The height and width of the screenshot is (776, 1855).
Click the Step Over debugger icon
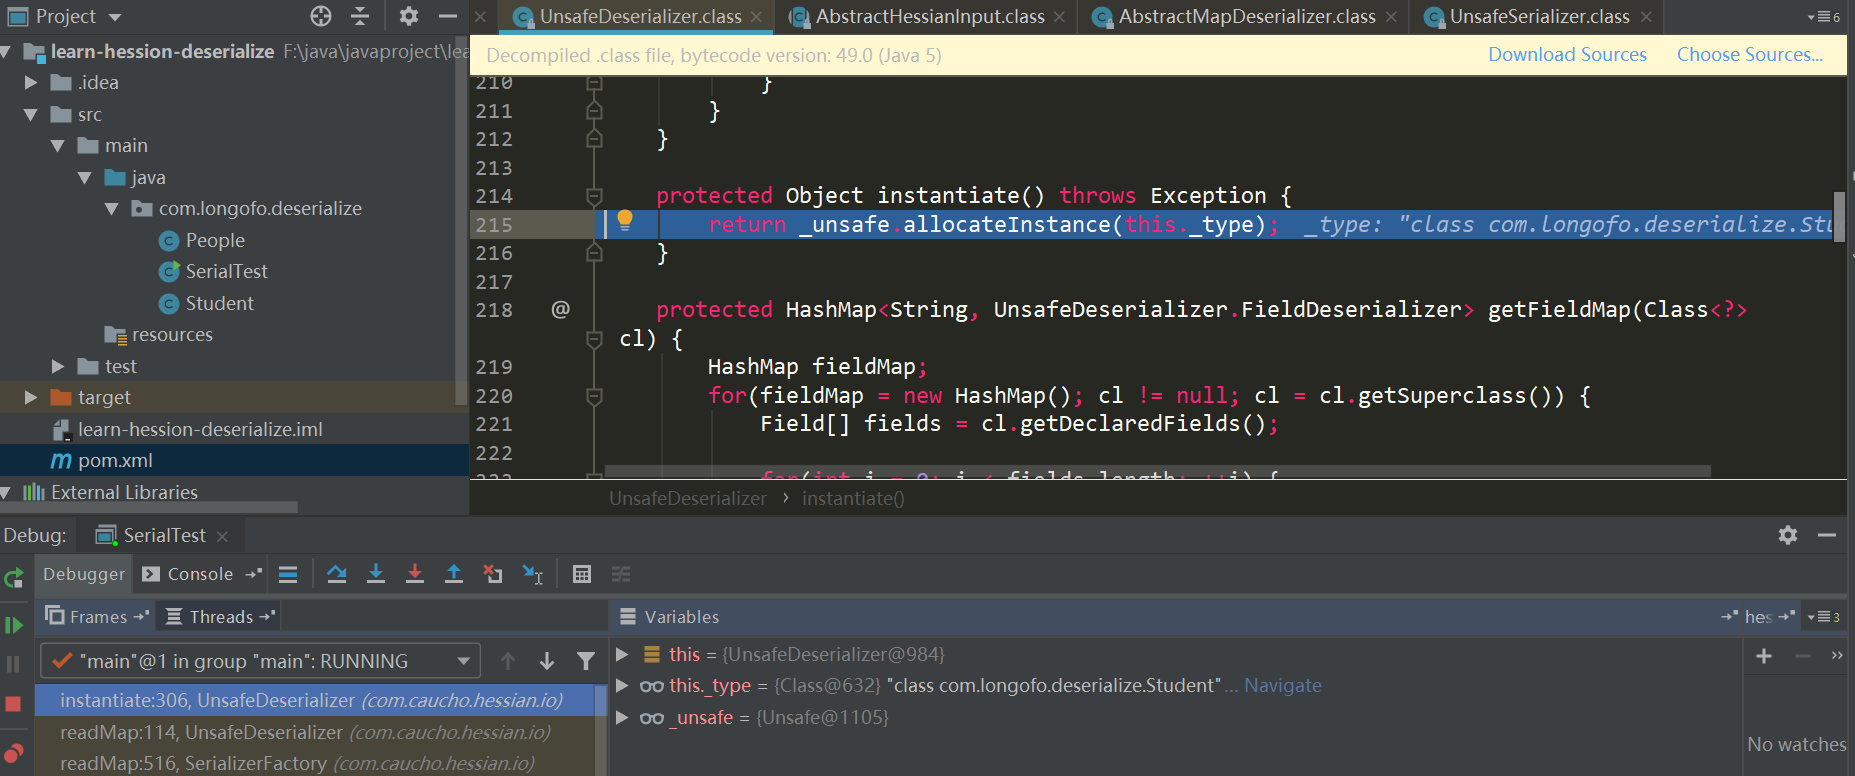tap(337, 574)
